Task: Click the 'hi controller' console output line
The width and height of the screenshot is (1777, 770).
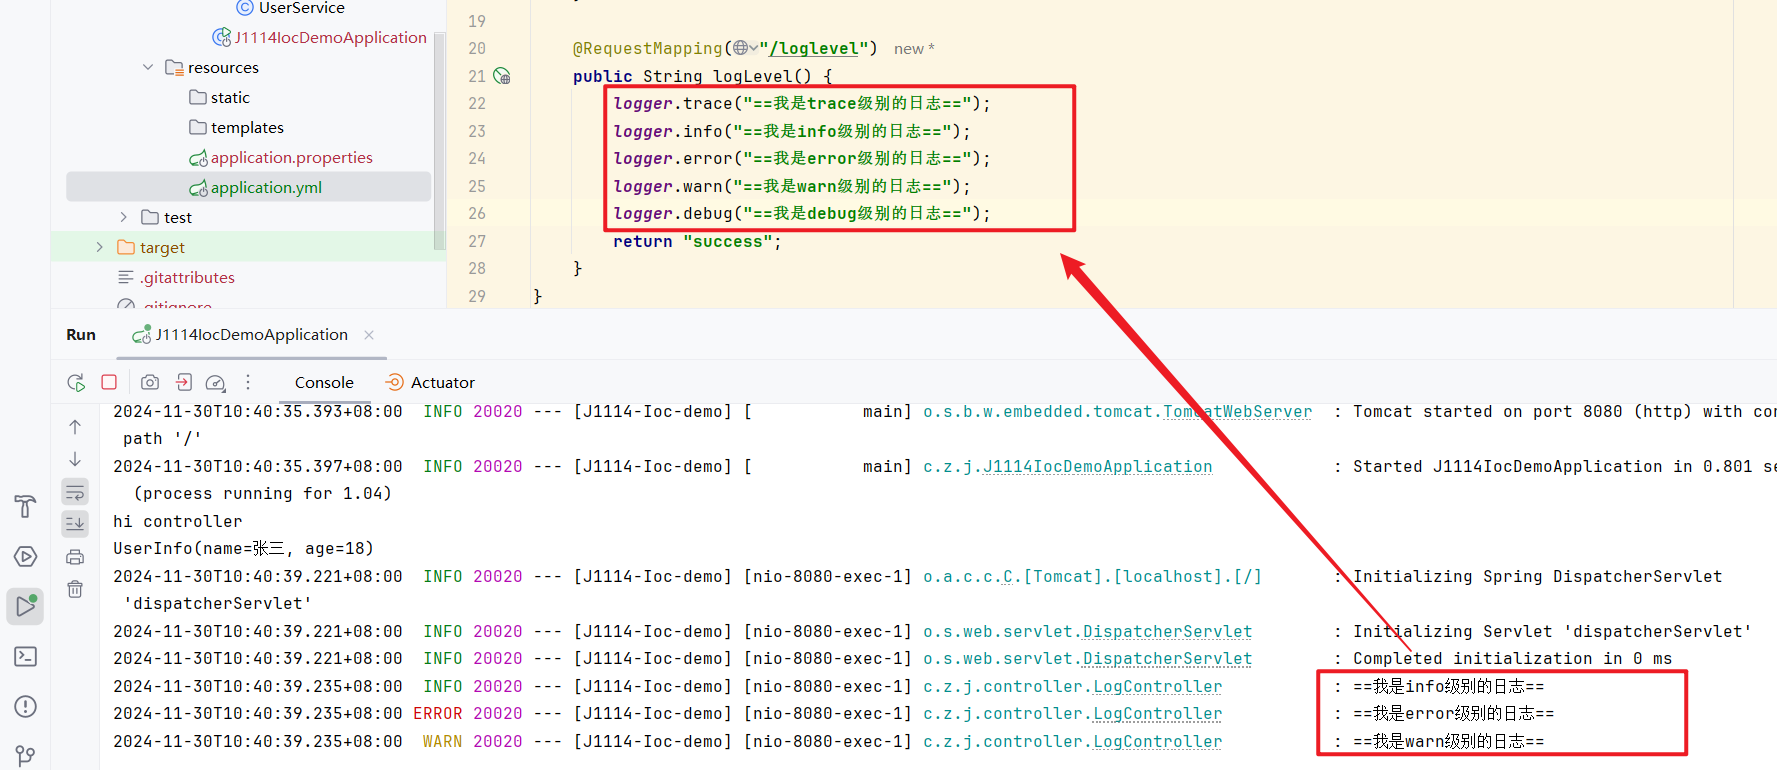Action: click(x=177, y=522)
